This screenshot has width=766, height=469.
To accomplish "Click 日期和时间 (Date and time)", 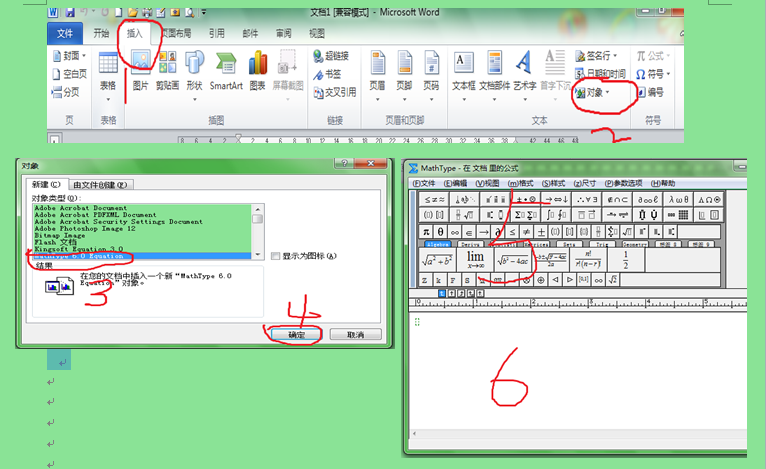I will pos(601,74).
